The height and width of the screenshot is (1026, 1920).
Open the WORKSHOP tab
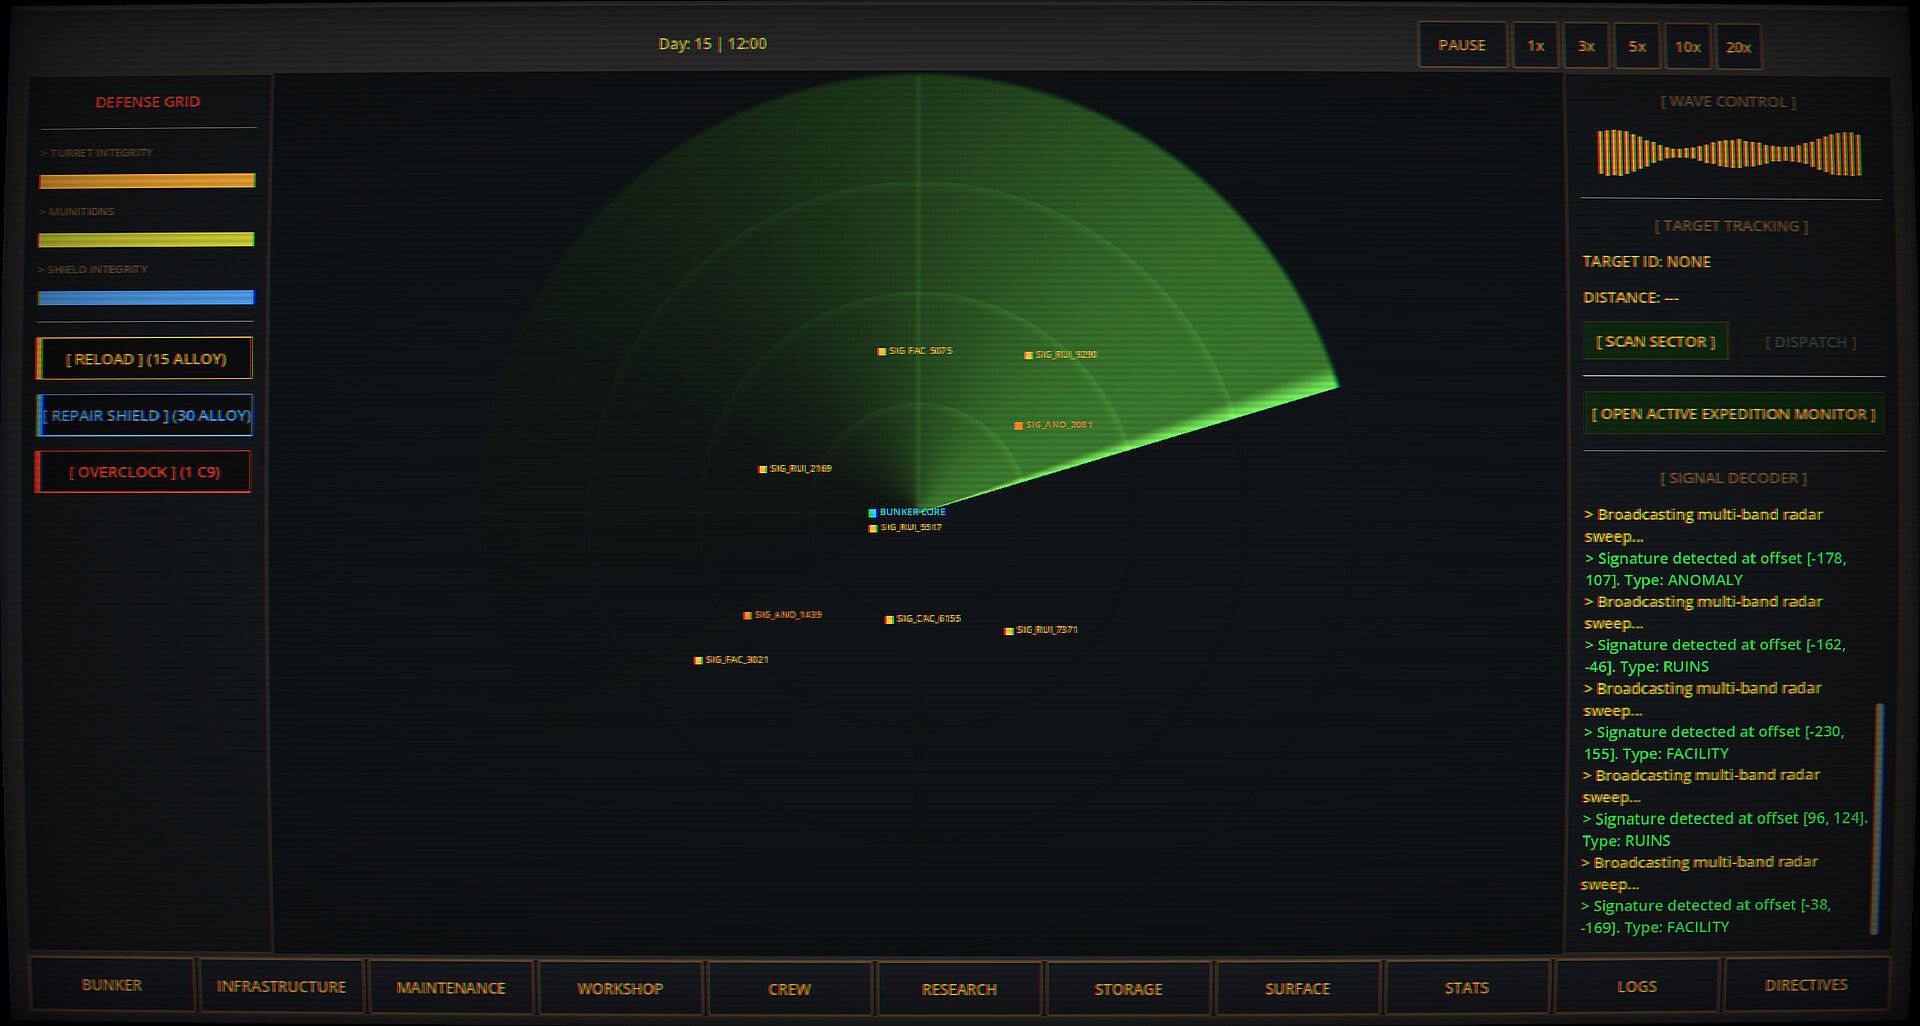point(620,988)
